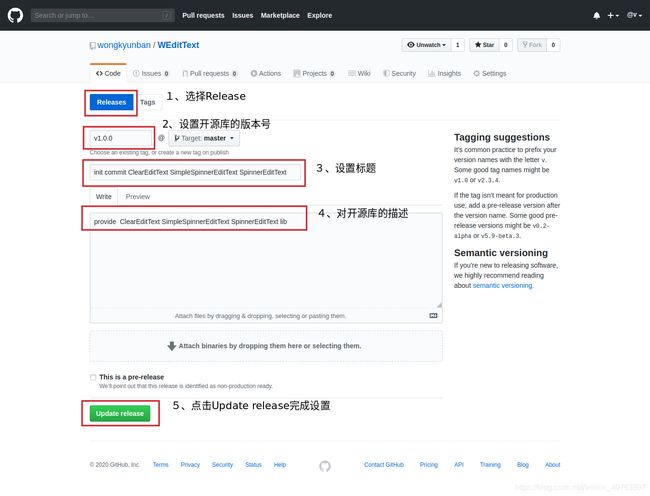Open the semantic versioning link
Viewport: 650px width, 496px height.
[502, 286]
